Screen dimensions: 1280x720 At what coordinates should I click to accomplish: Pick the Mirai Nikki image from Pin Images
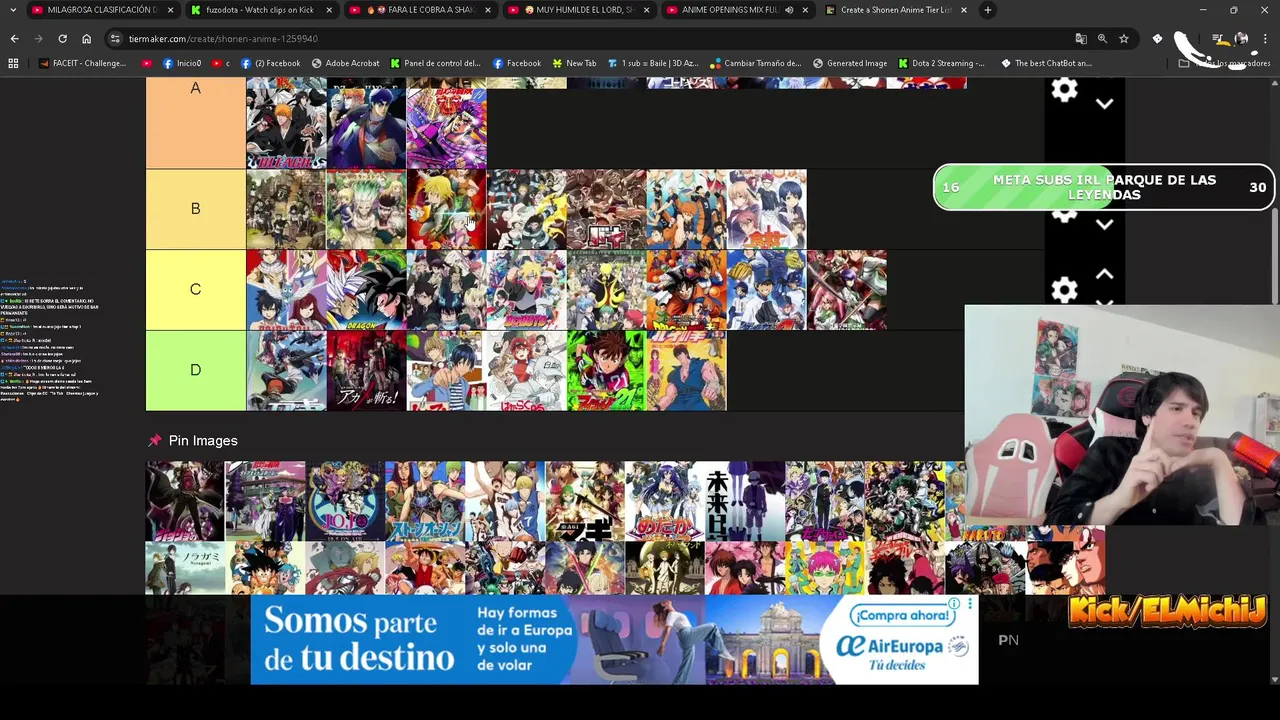pyautogui.click(x=745, y=501)
